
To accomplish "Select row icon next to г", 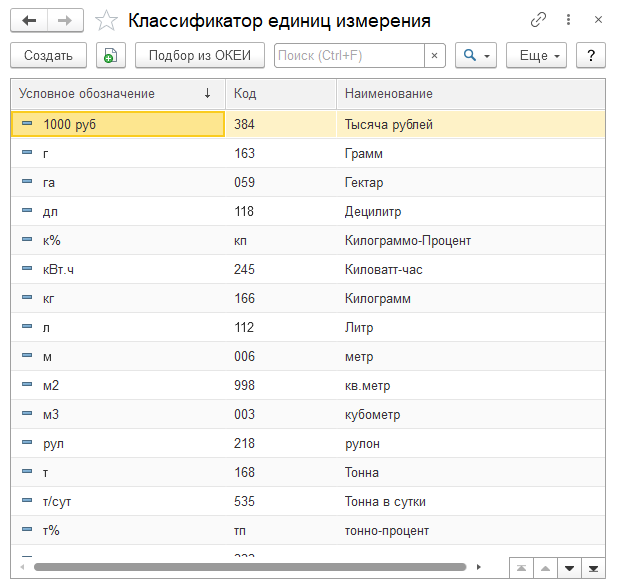I will 27,152.
